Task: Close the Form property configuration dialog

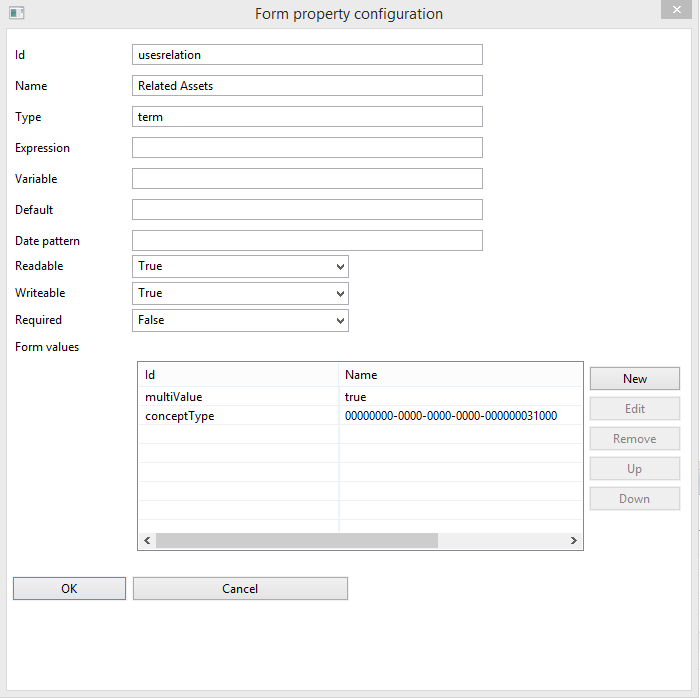Action: [676, 9]
